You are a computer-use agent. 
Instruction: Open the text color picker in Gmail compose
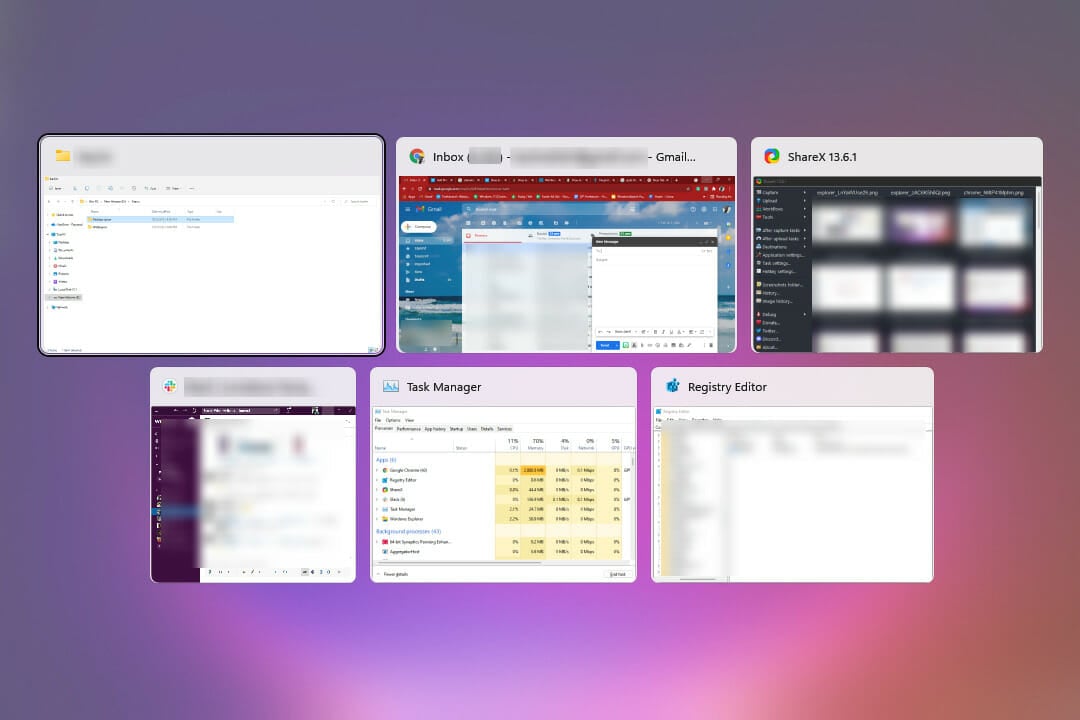click(680, 332)
